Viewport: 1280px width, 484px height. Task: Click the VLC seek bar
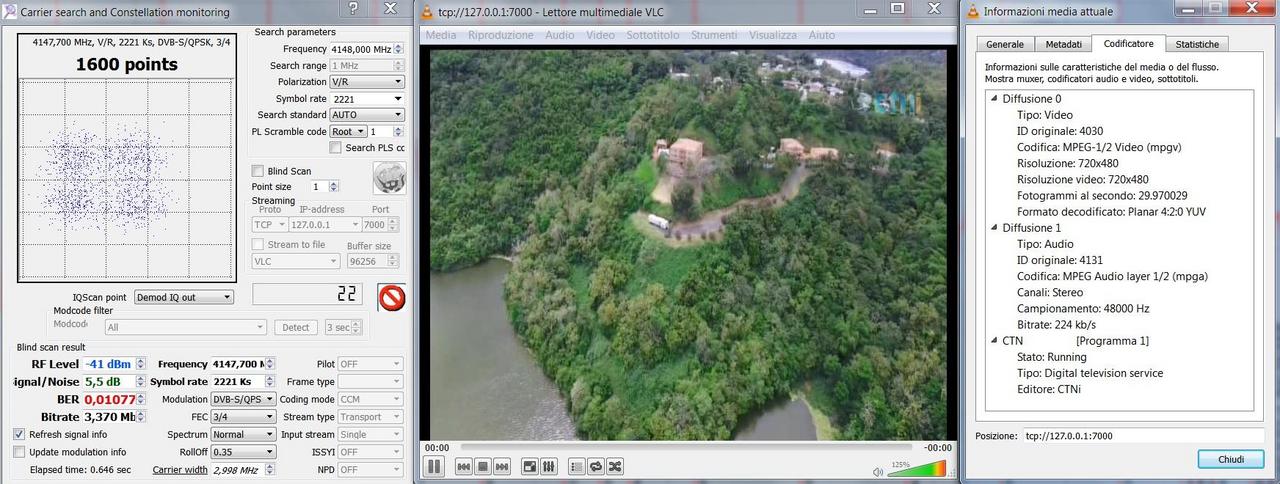[686, 447]
